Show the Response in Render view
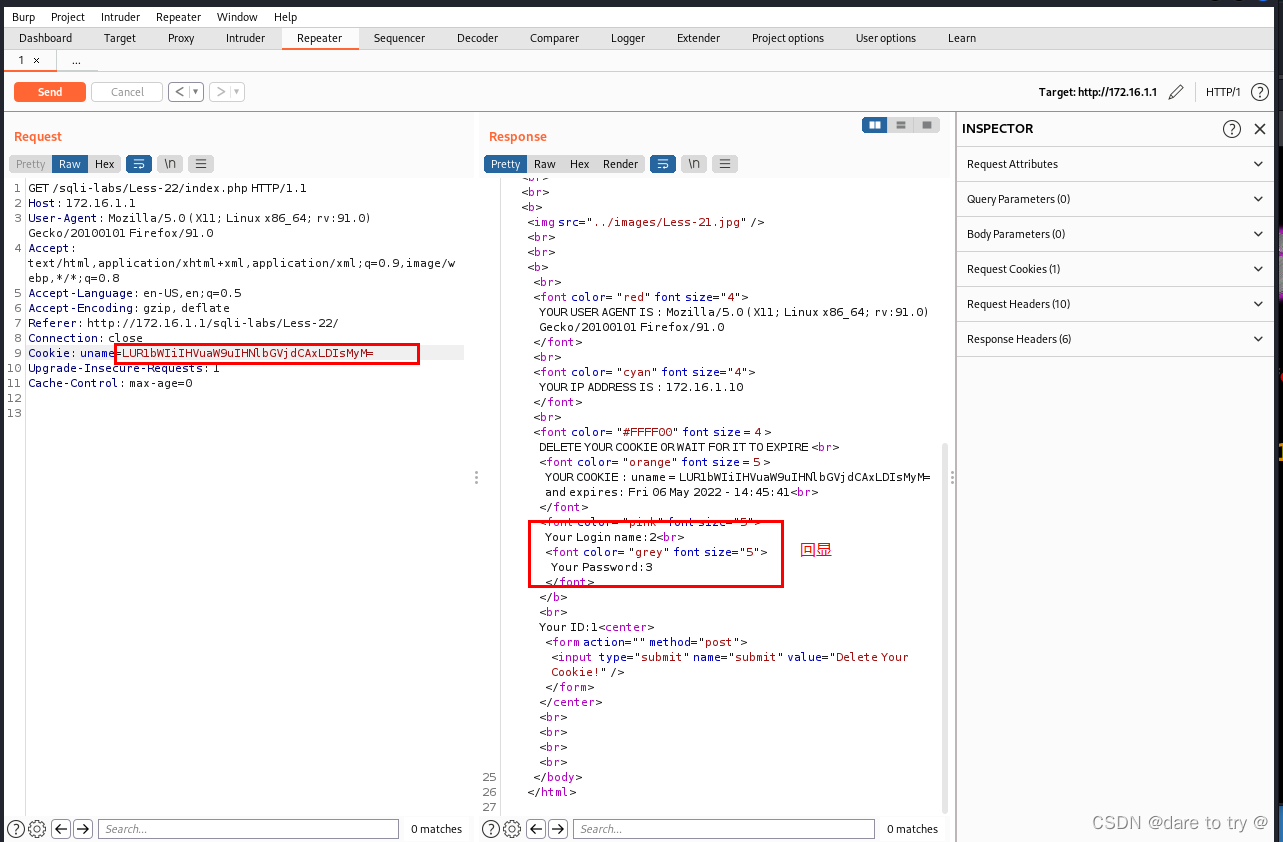1283x842 pixels. (x=620, y=164)
